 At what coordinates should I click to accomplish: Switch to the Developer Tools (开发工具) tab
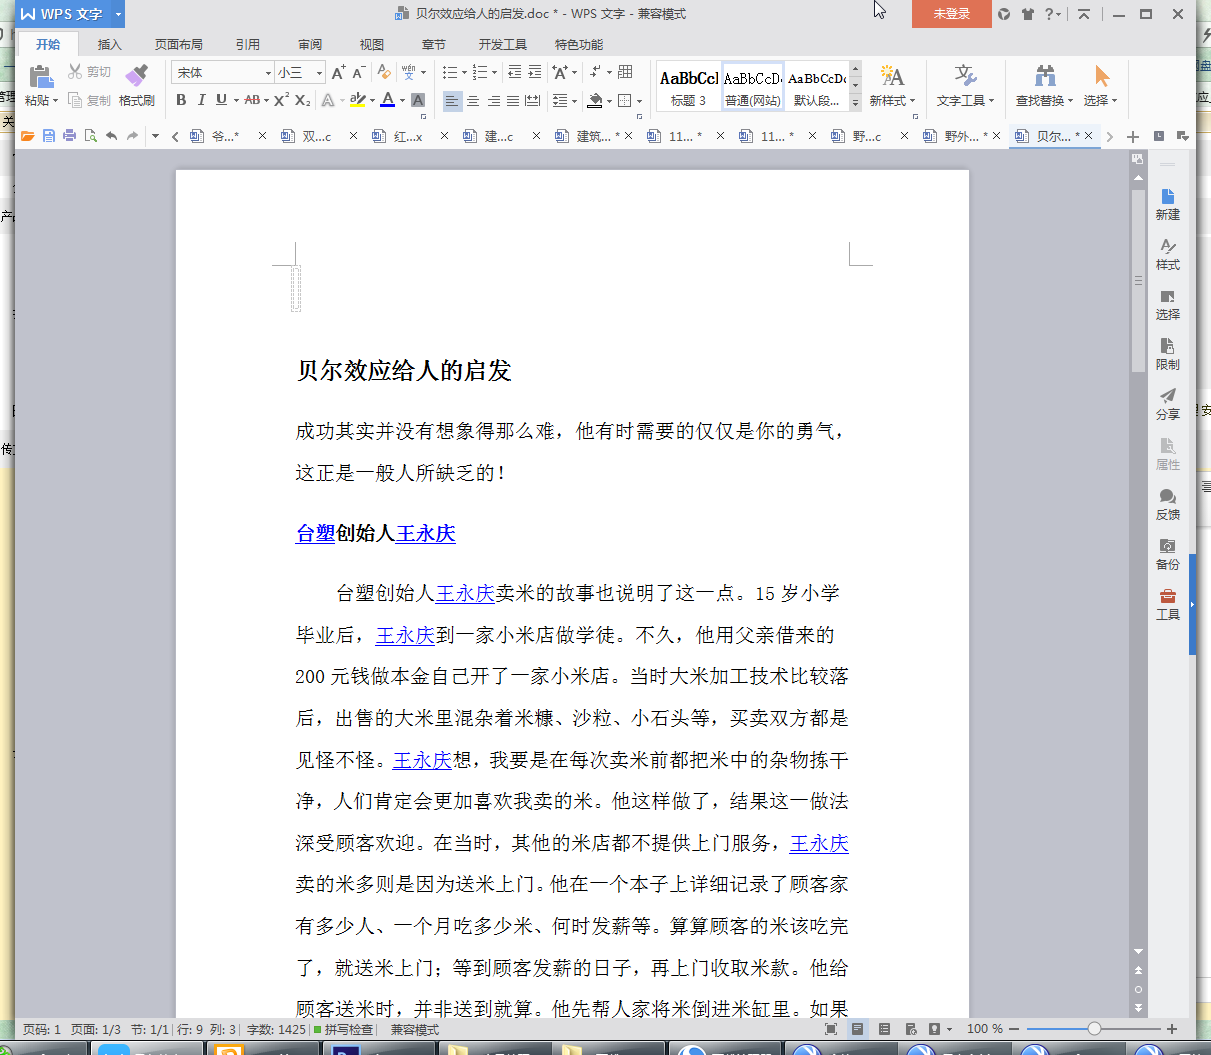pyautogui.click(x=502, y=44)
